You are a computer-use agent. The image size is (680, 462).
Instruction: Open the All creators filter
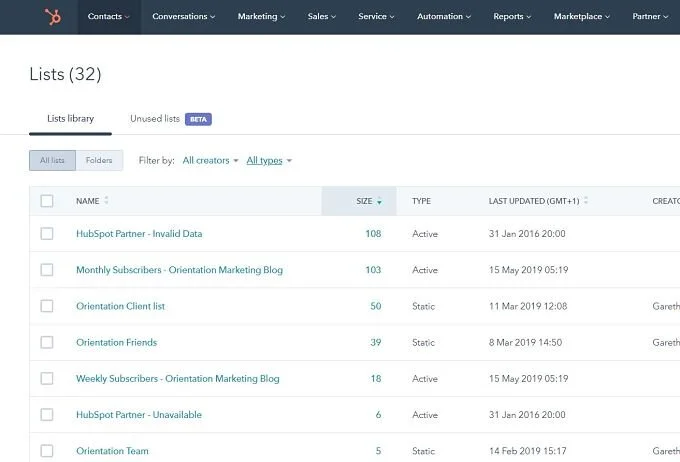click(x=210, y=161)
